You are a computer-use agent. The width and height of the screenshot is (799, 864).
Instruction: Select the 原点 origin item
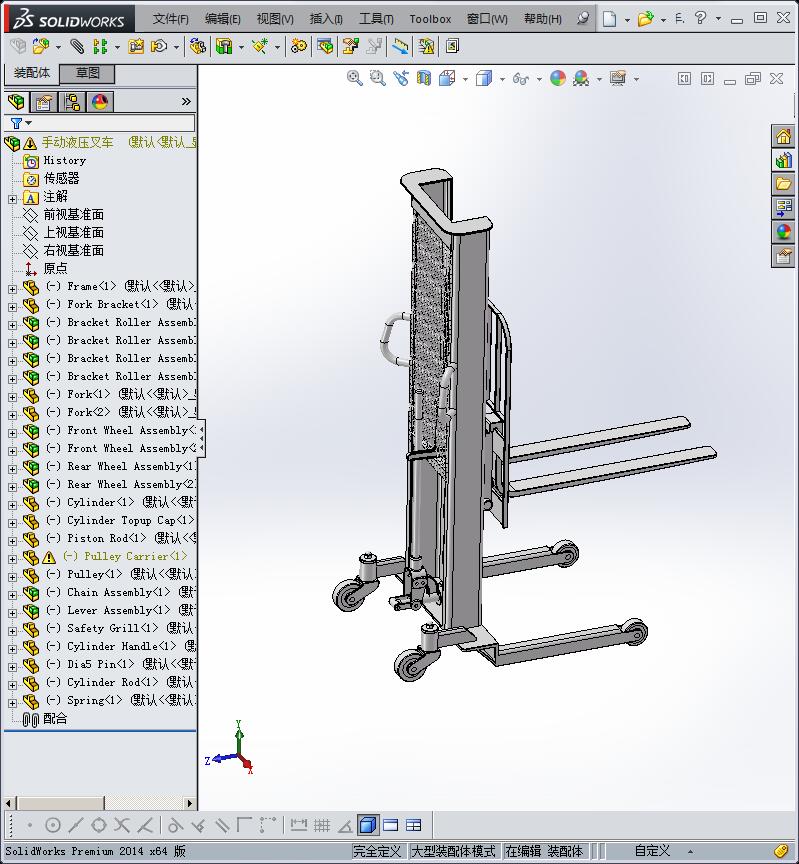pos(55,268)
